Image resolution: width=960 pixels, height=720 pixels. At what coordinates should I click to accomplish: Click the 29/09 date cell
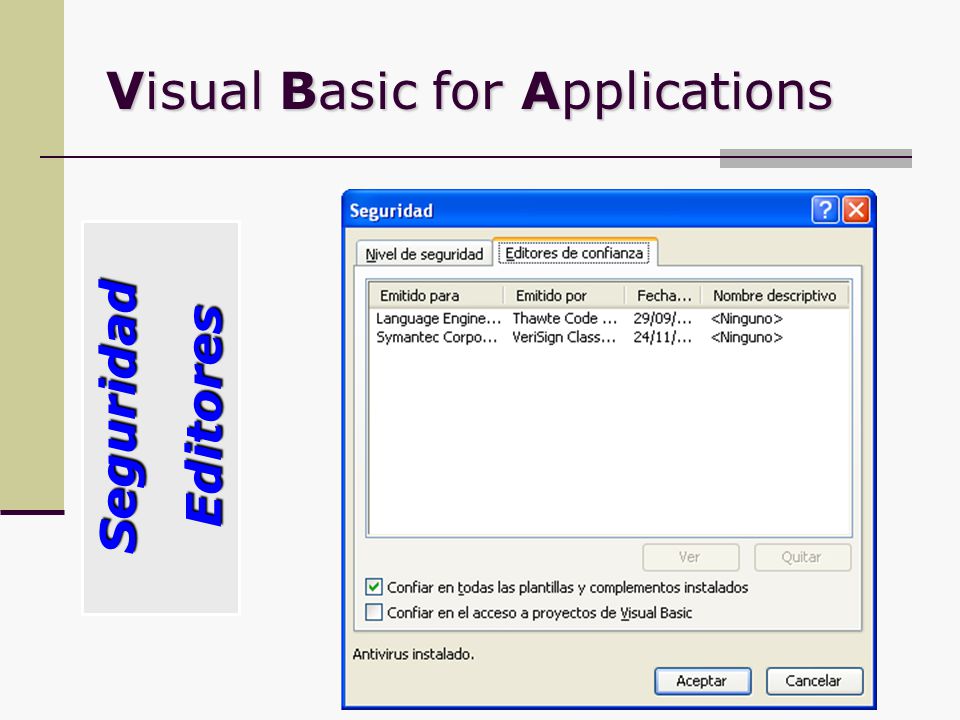point(662,318)
